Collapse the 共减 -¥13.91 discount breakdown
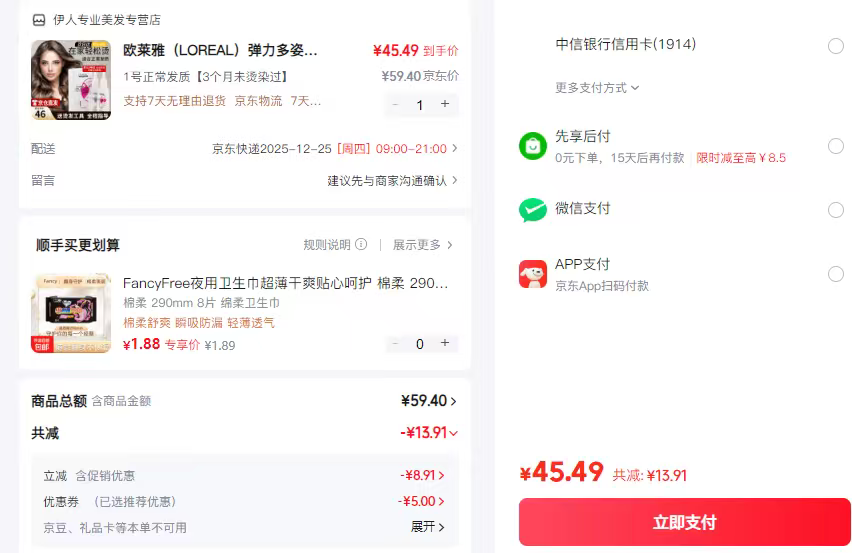Image resolution: width=852 pixels, height=553 pixels. coord(430,433)
